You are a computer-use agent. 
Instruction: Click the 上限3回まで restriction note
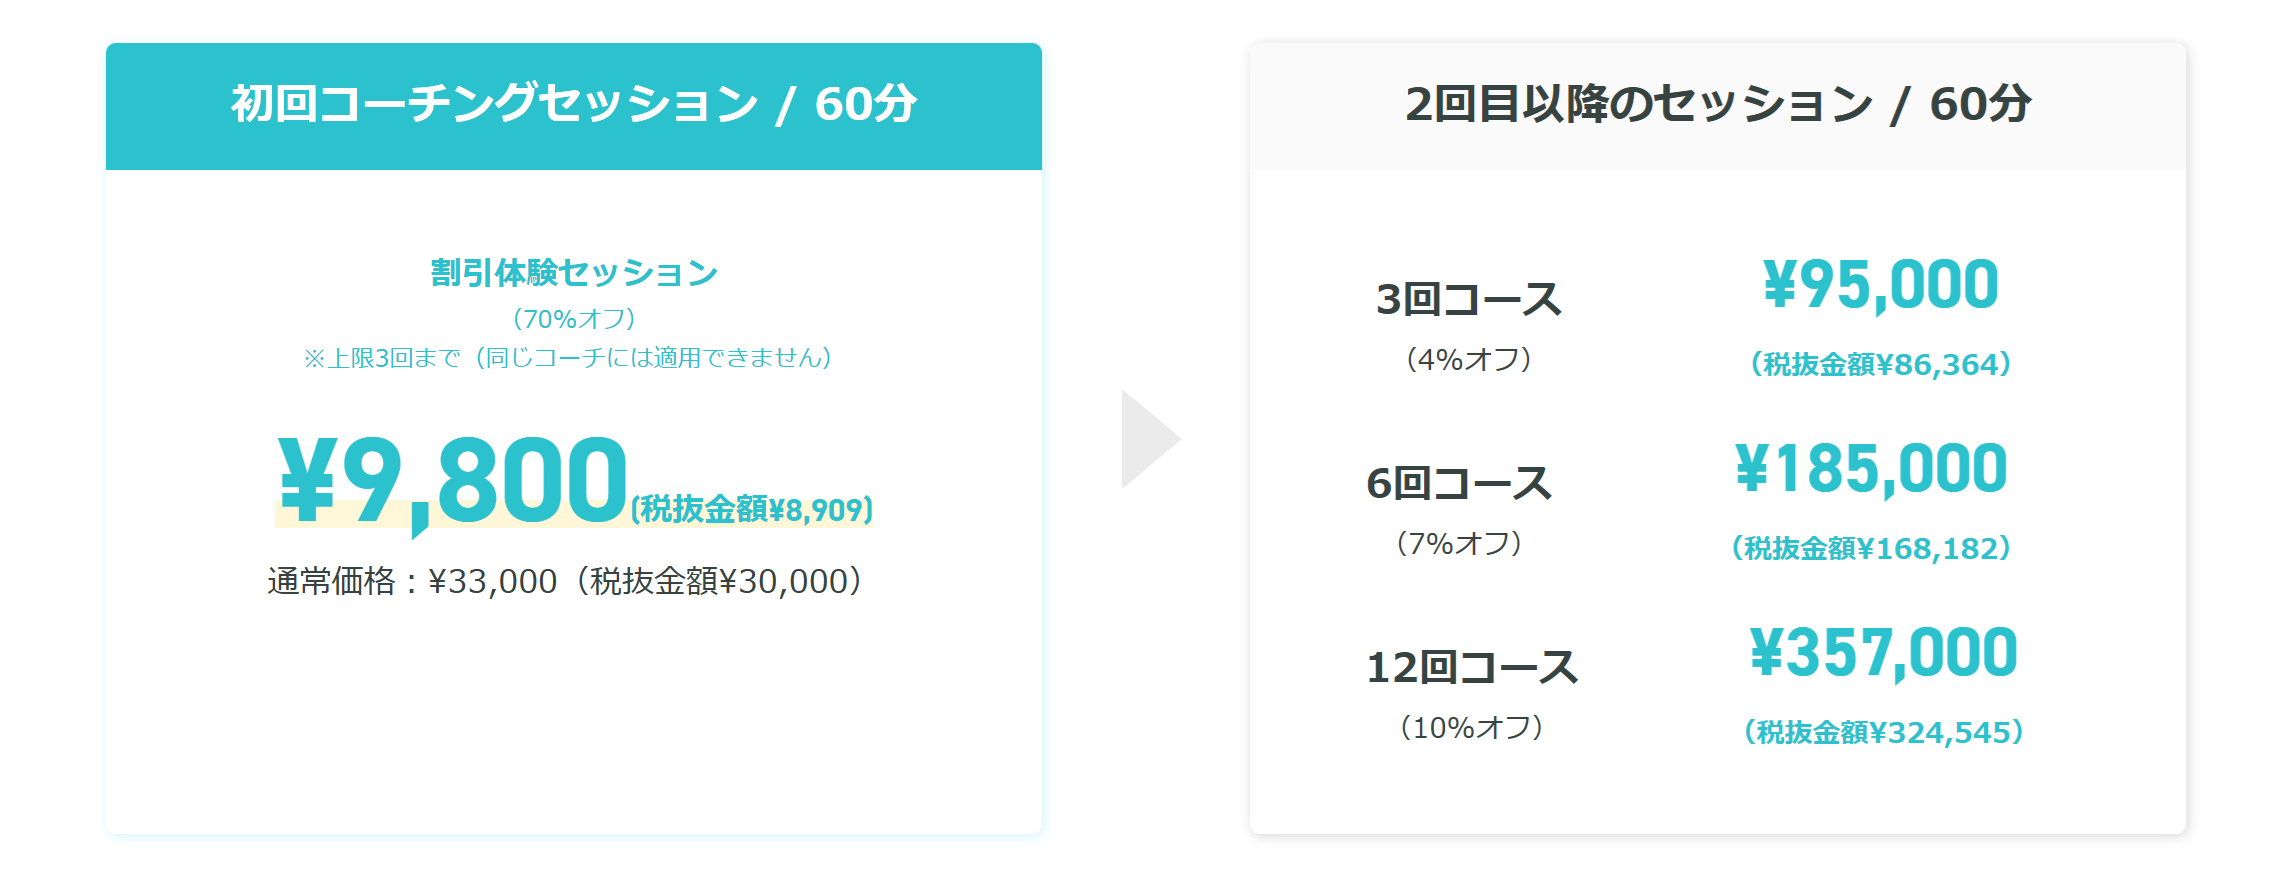pos(568,358)
